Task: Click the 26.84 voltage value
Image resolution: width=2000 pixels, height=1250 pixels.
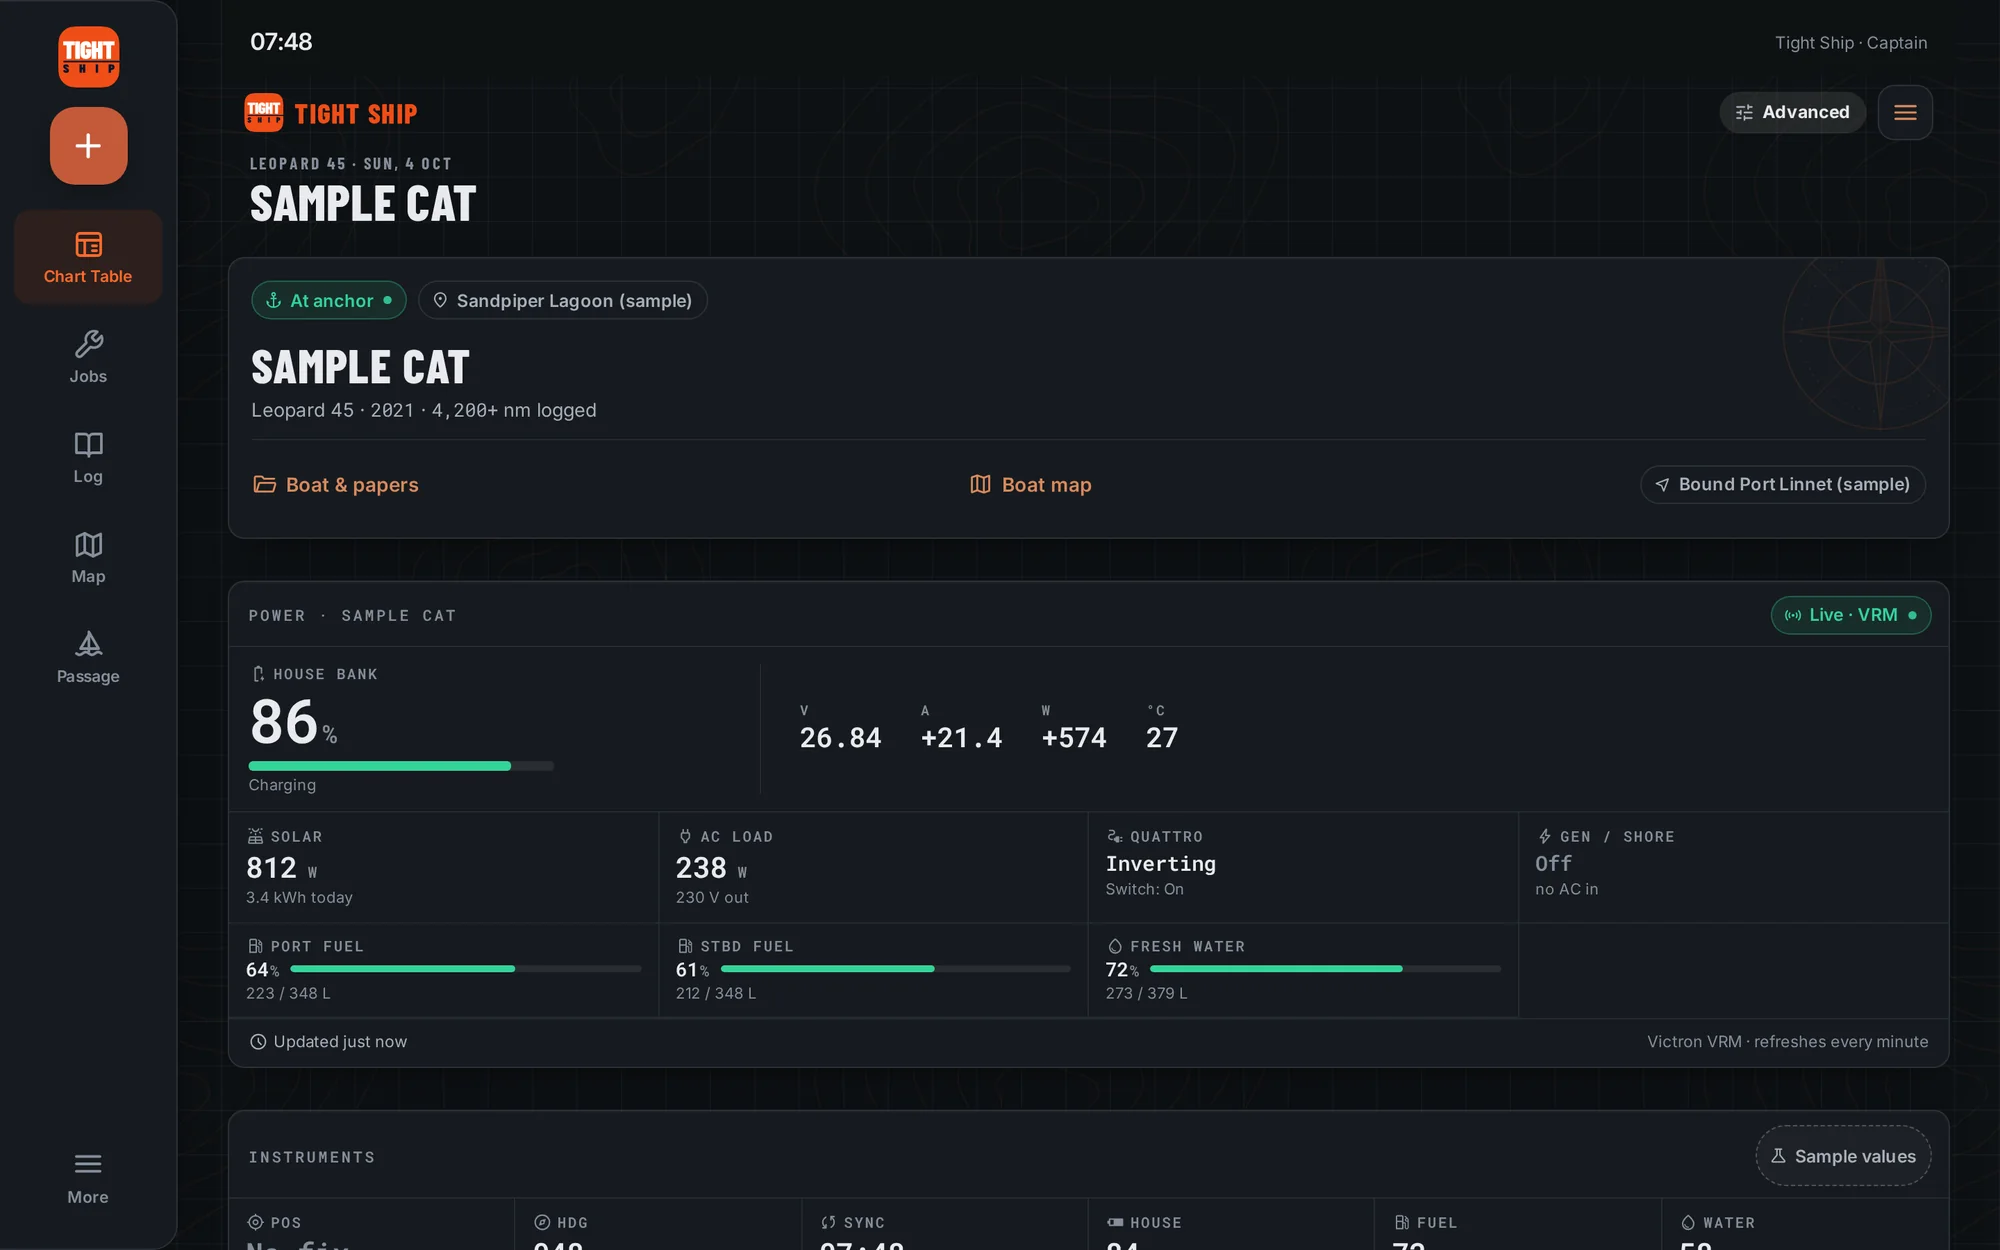Action: (840, 738)
